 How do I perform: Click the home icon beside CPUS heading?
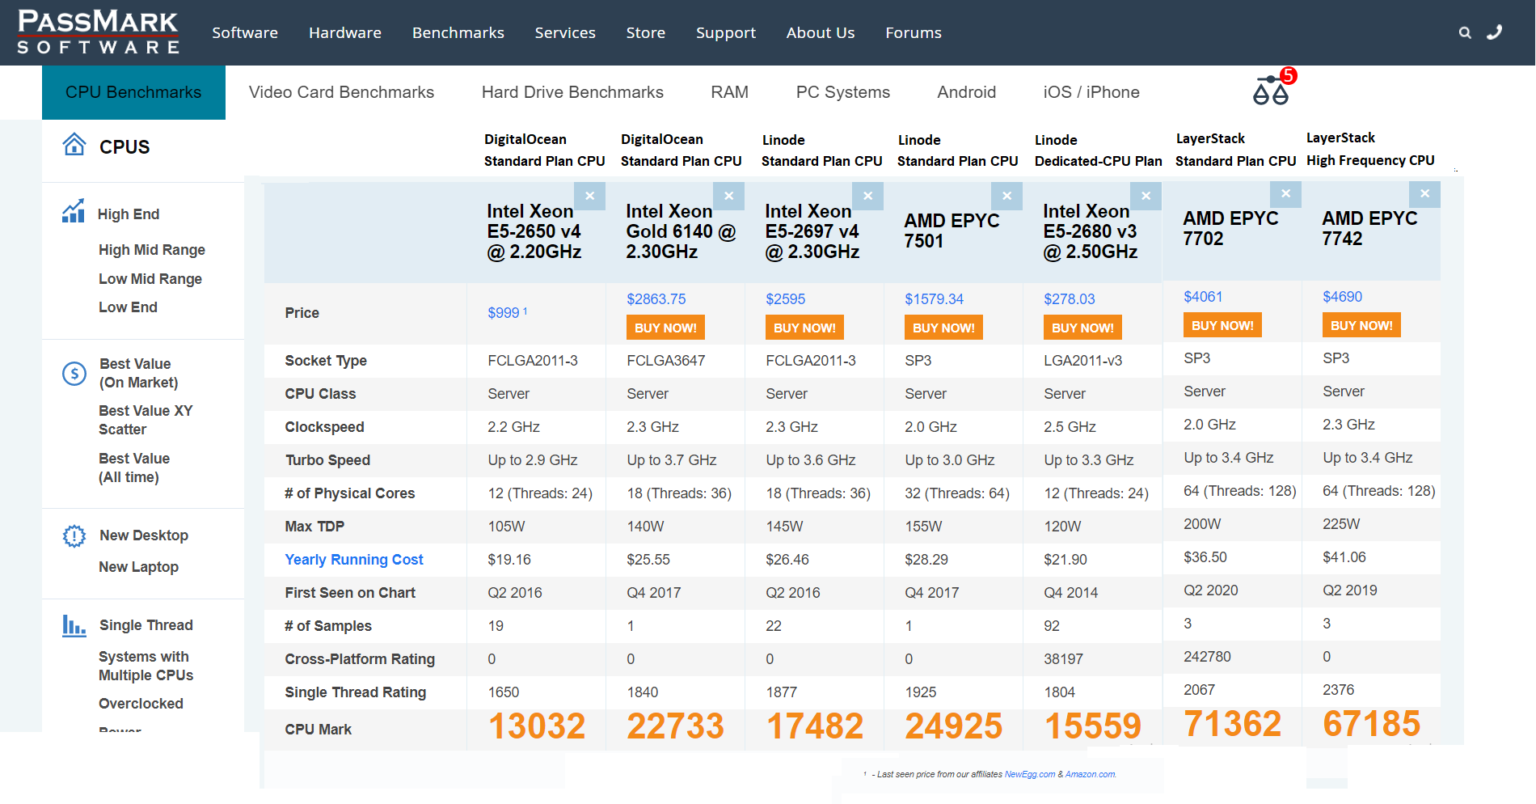(74, 144)
